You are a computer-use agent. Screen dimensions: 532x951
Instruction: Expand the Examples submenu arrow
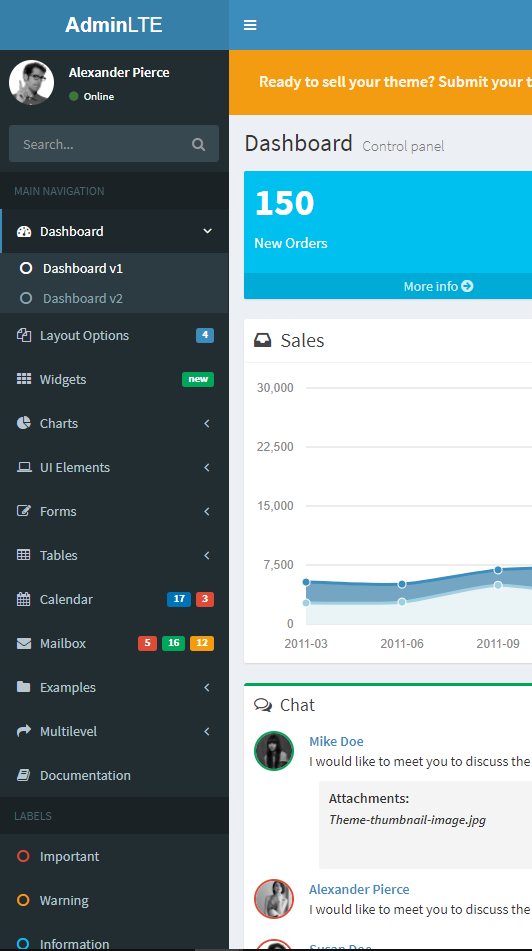coord(207,687)
